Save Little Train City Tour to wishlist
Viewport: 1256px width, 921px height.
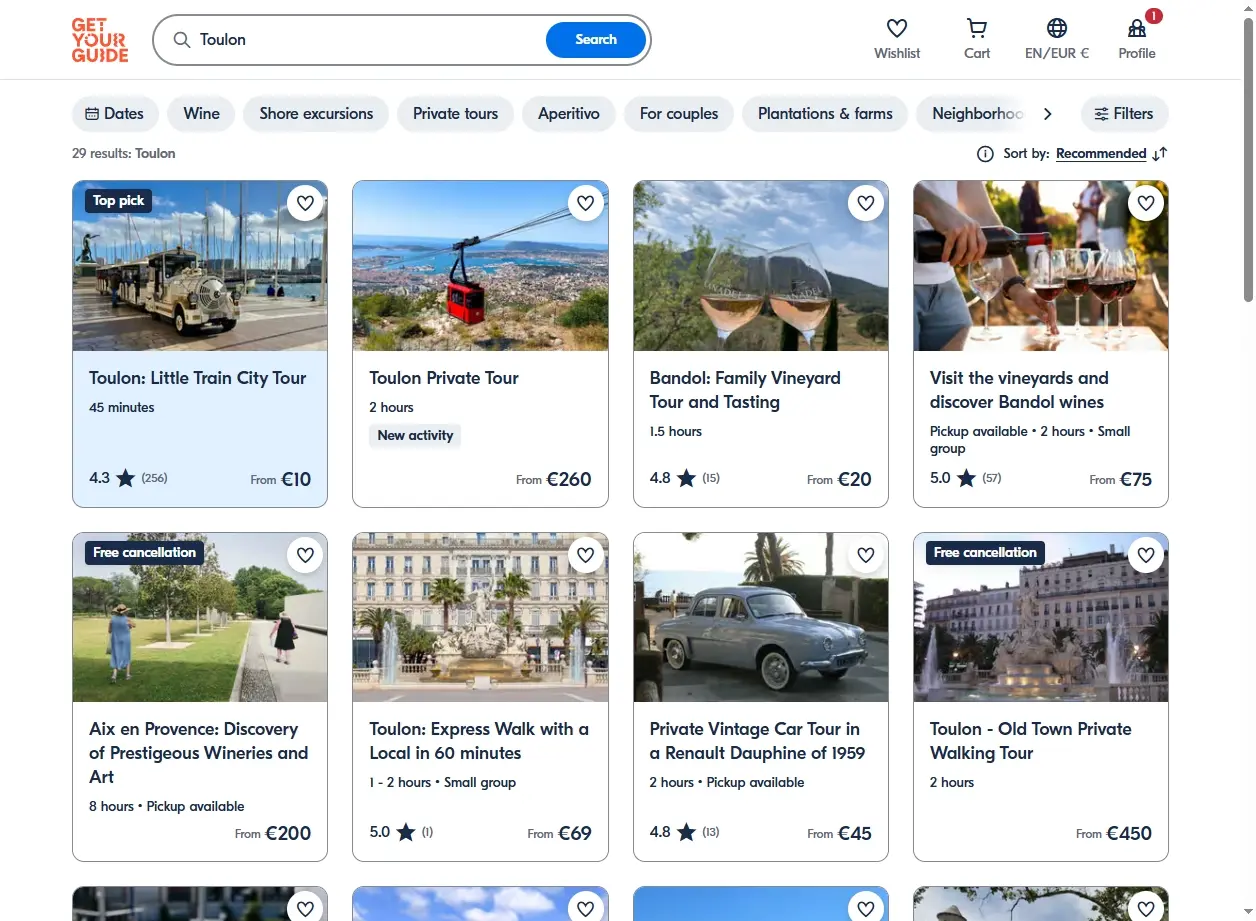305,203
